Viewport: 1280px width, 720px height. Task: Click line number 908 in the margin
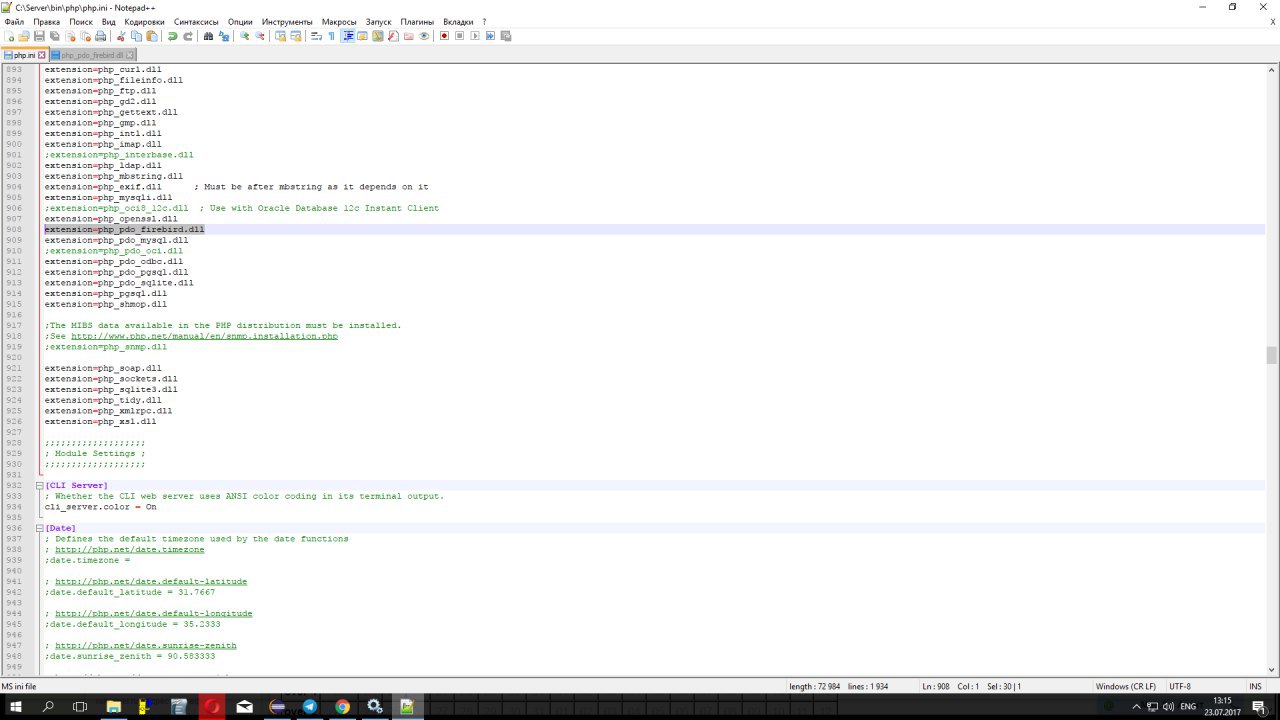pos(14,229)
